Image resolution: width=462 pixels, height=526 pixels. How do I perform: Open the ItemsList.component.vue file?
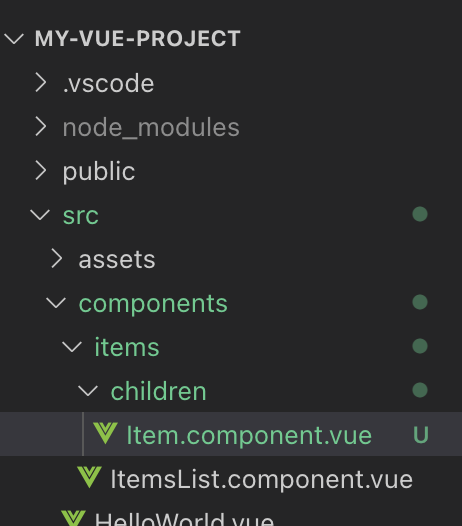tap(262, 479)
